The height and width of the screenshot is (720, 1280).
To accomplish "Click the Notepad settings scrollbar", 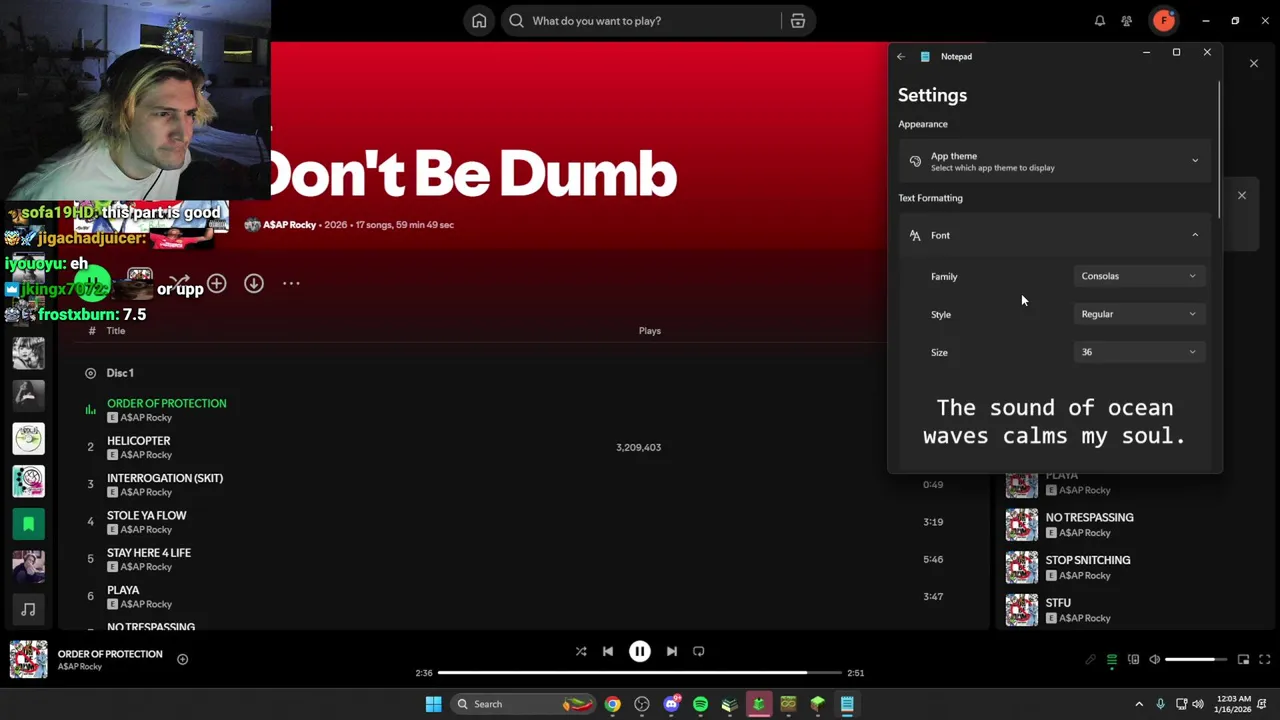I will click(x=1219, y=150).
